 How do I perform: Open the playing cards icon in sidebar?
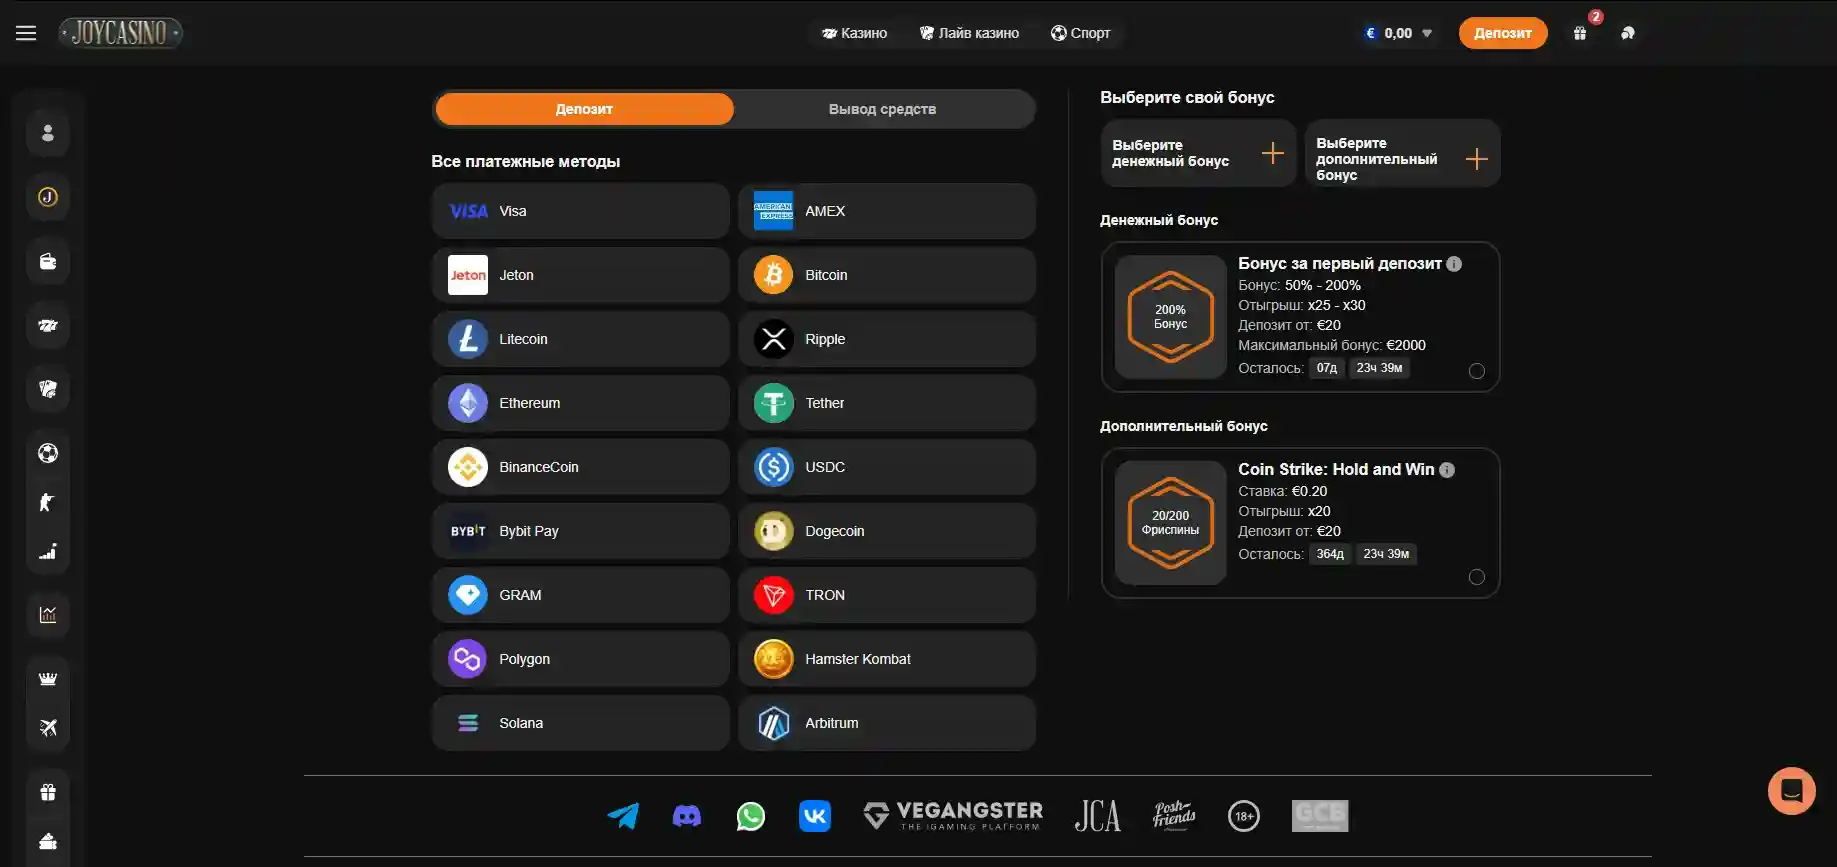[48, 389]
